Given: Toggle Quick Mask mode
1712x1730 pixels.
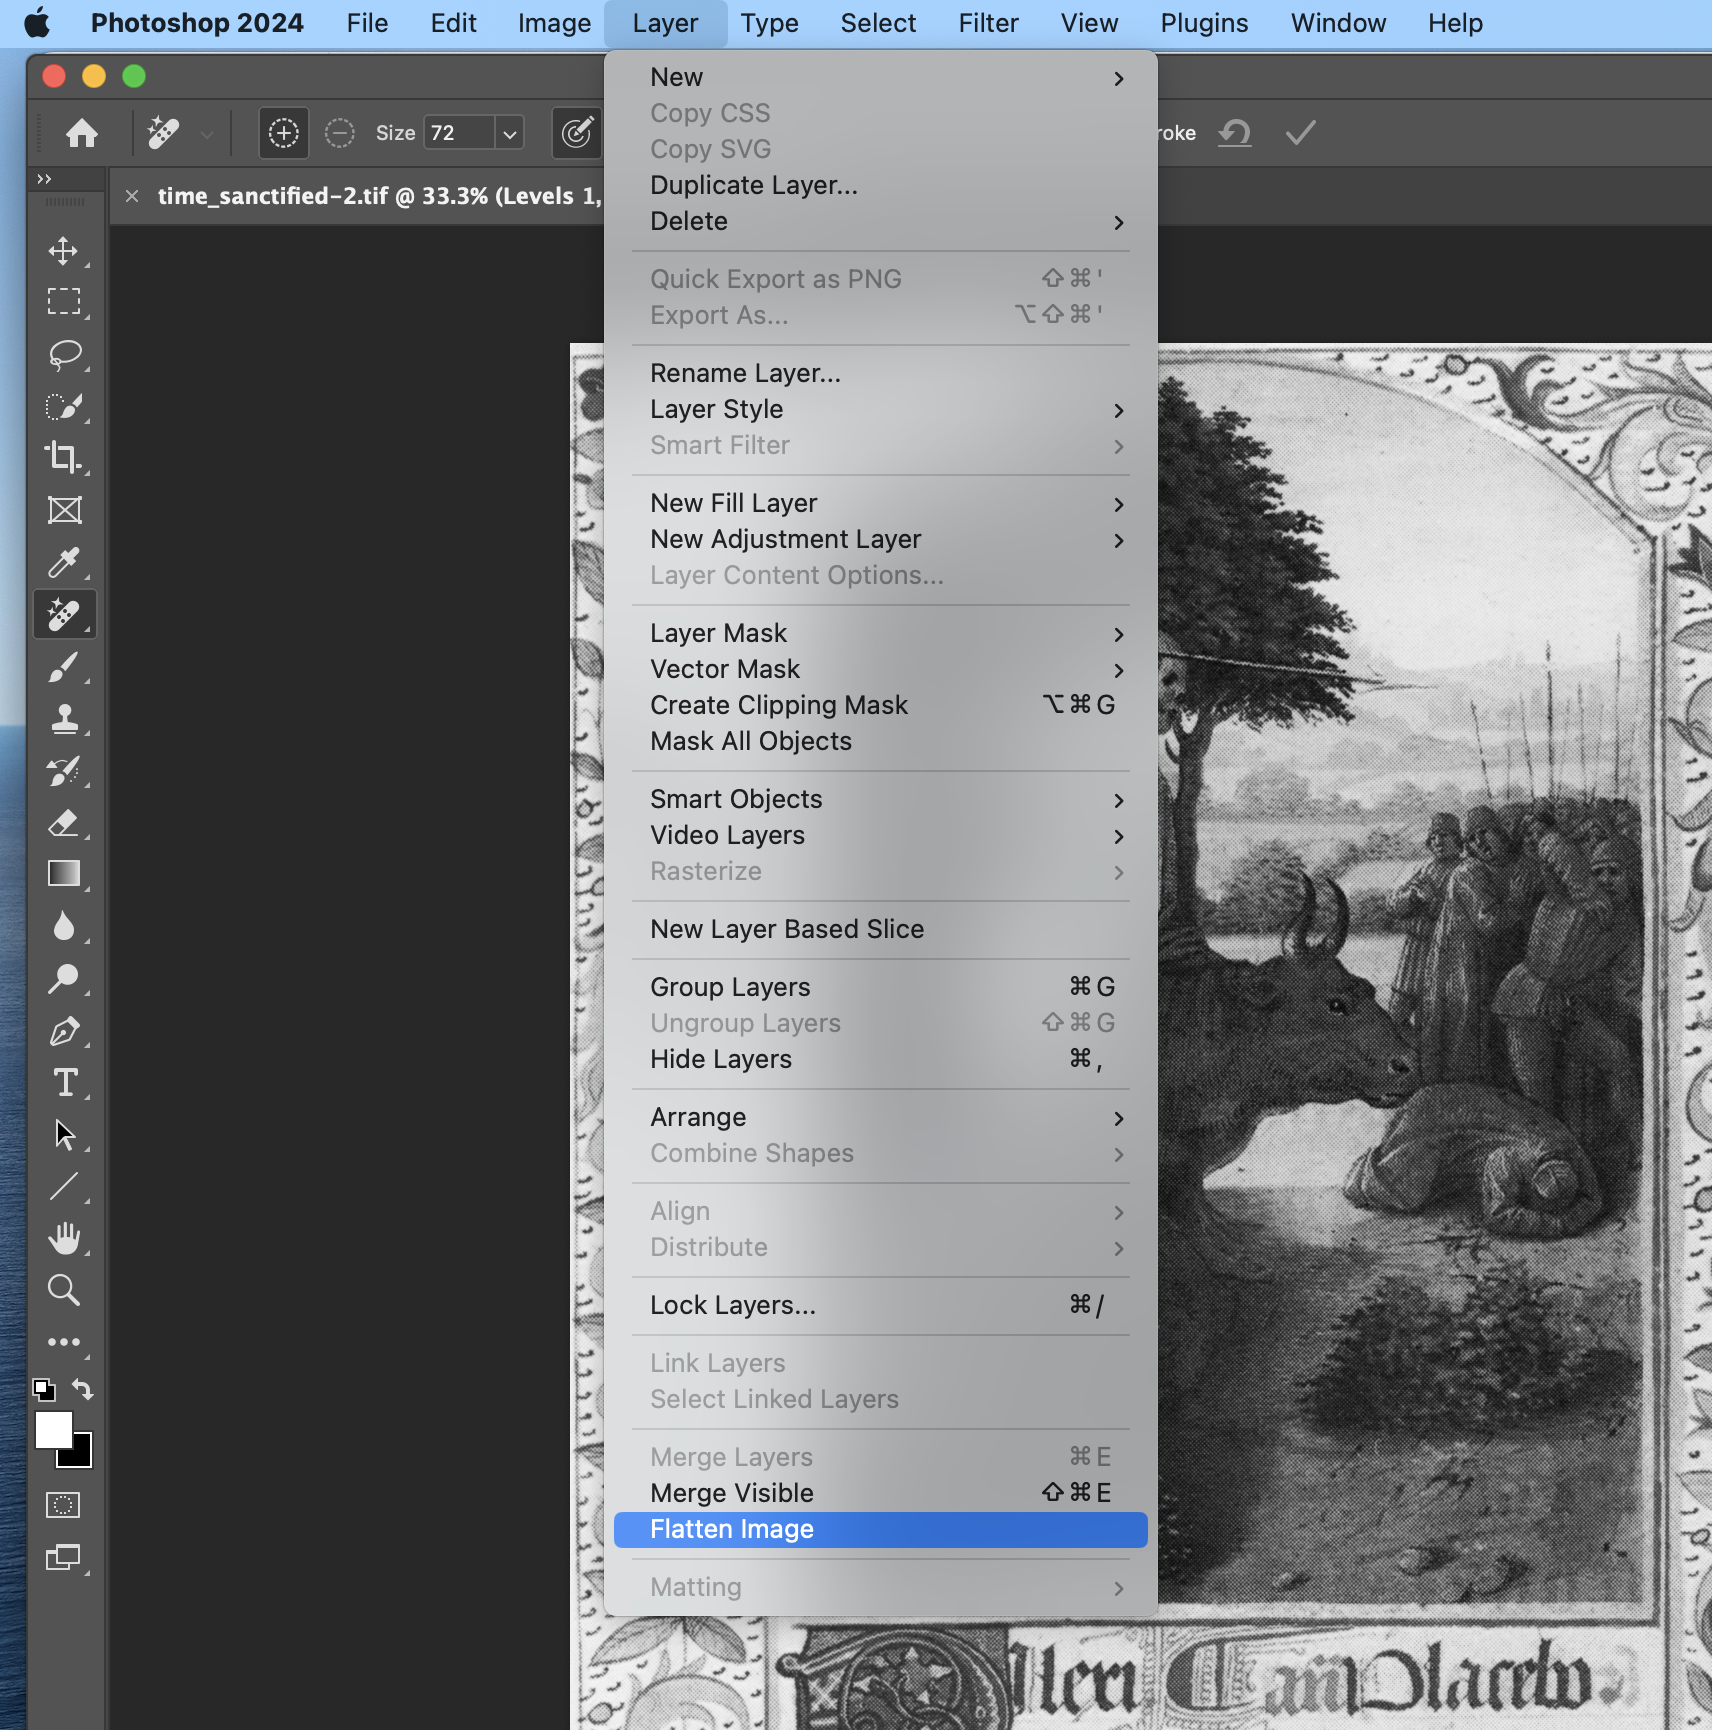Looking at the screenshot, I should click(x=63, y=1505).
